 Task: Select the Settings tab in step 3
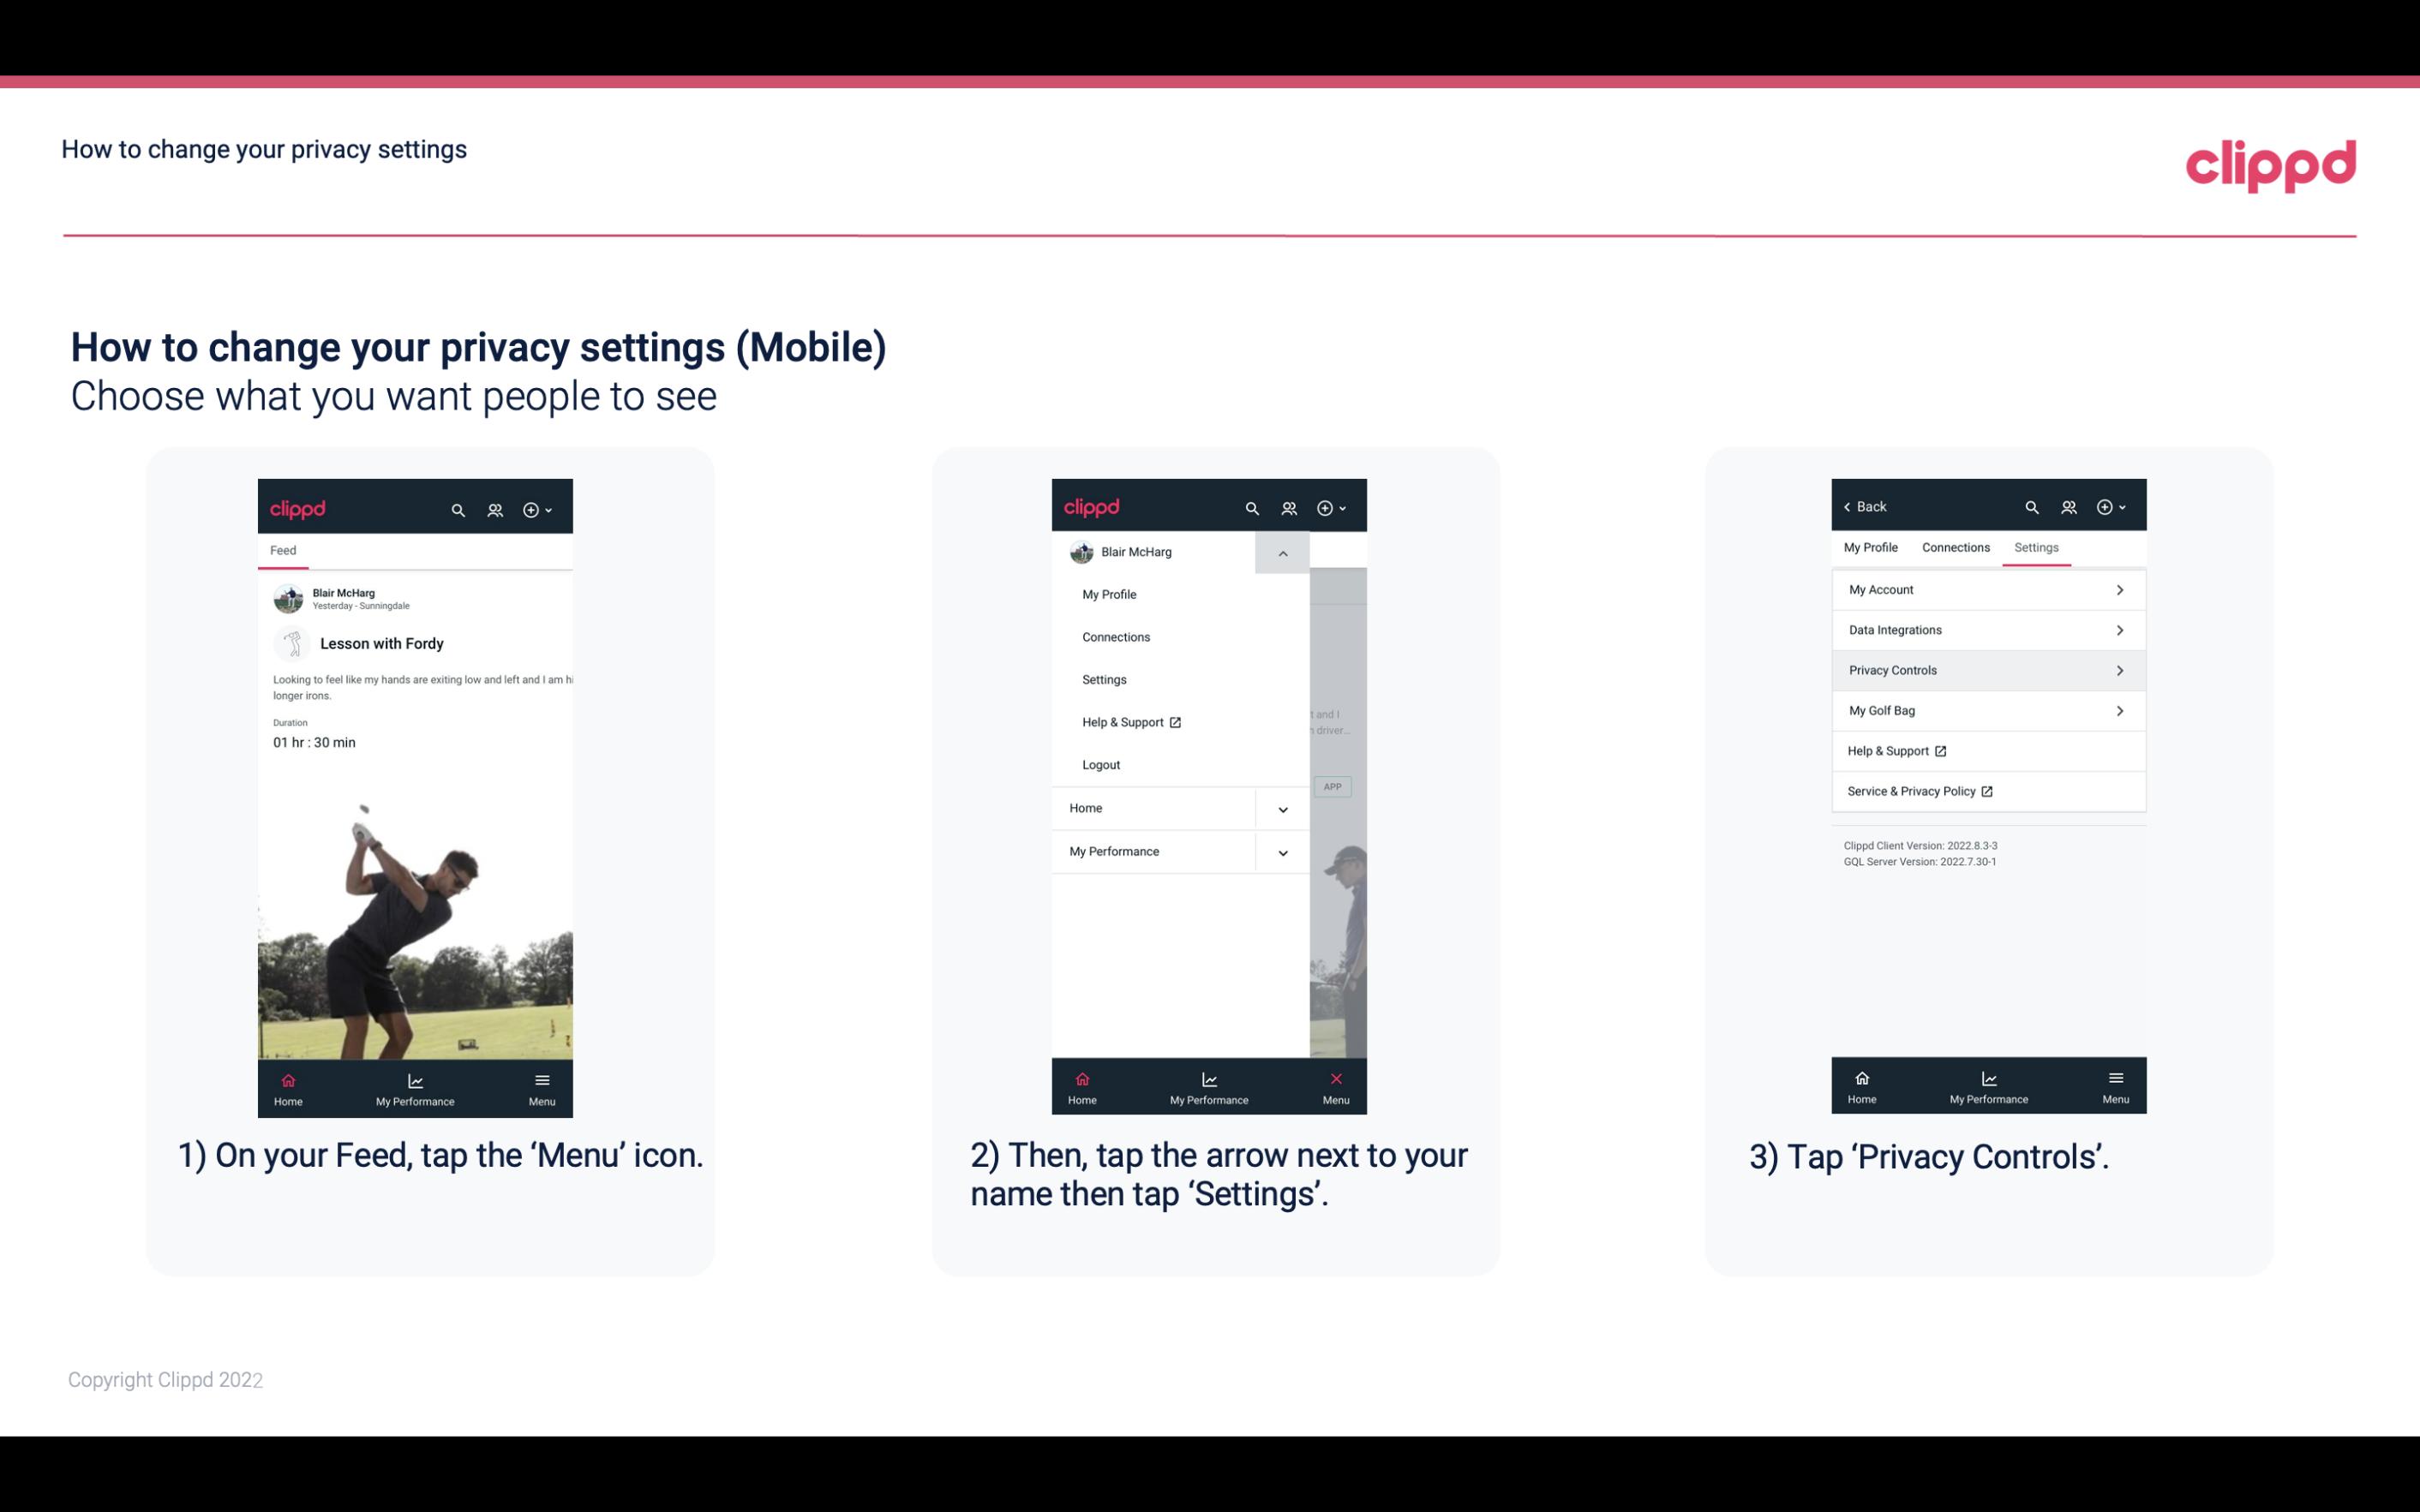(x=2037, y=547)
